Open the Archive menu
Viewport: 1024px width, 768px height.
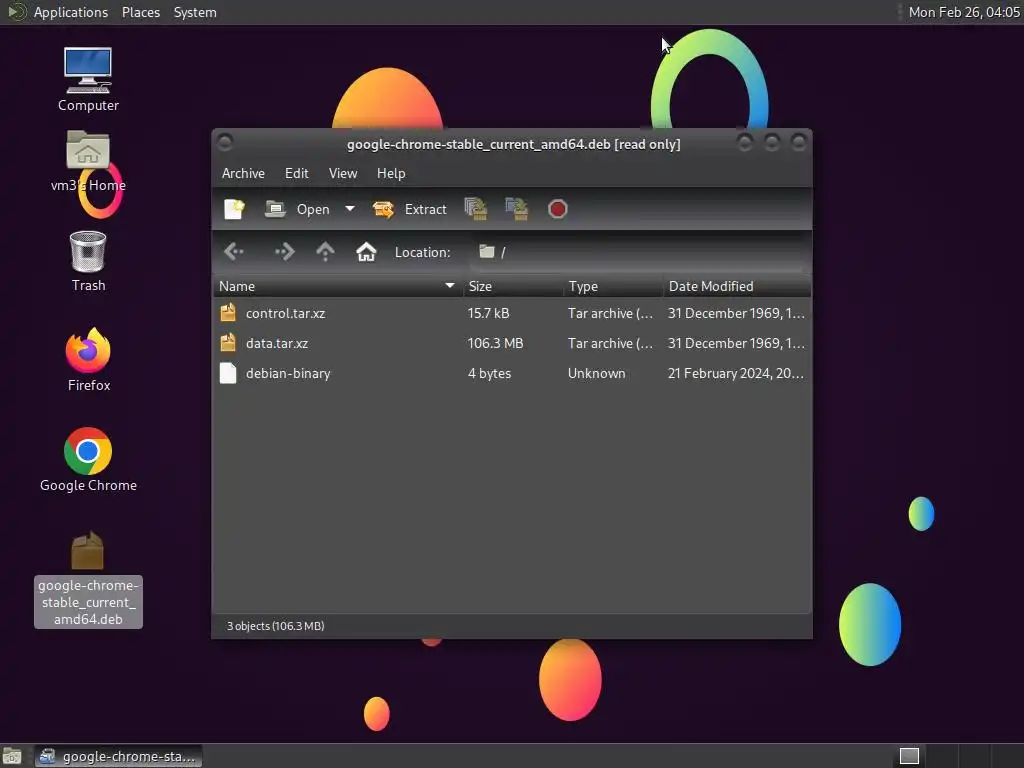click(243, 173)
